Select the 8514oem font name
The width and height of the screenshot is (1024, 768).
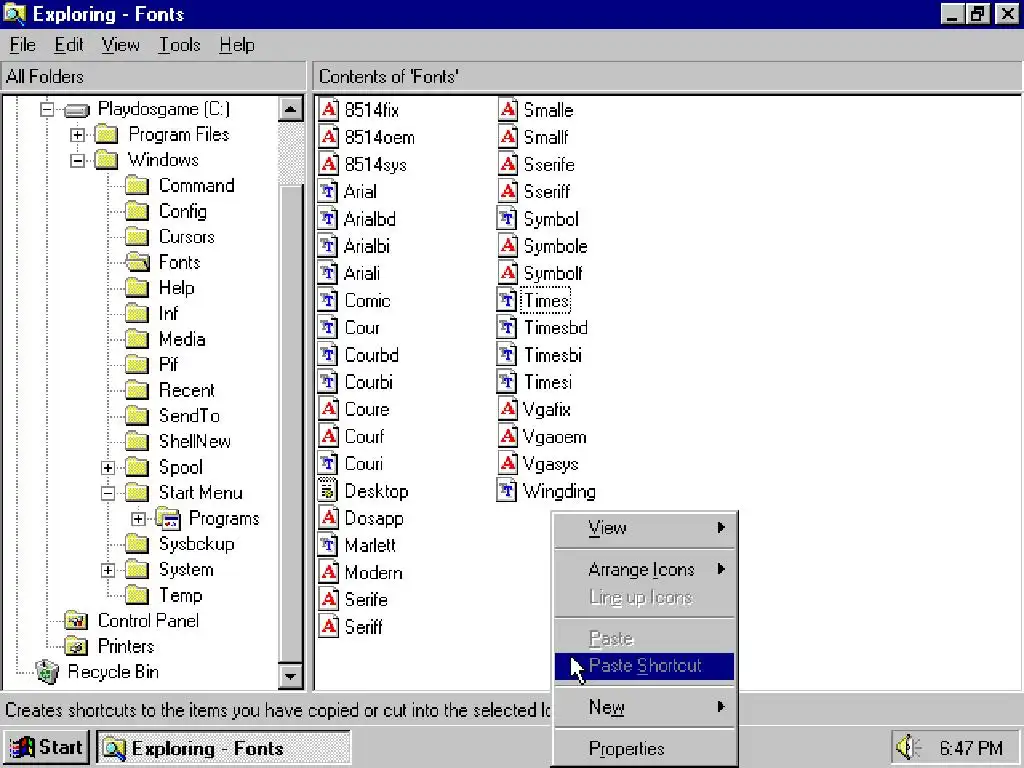coord(379,137)
